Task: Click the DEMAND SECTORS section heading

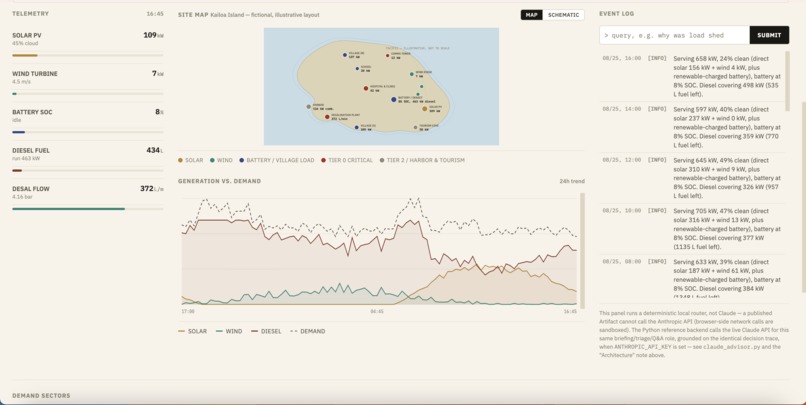Action: (41, 396)
